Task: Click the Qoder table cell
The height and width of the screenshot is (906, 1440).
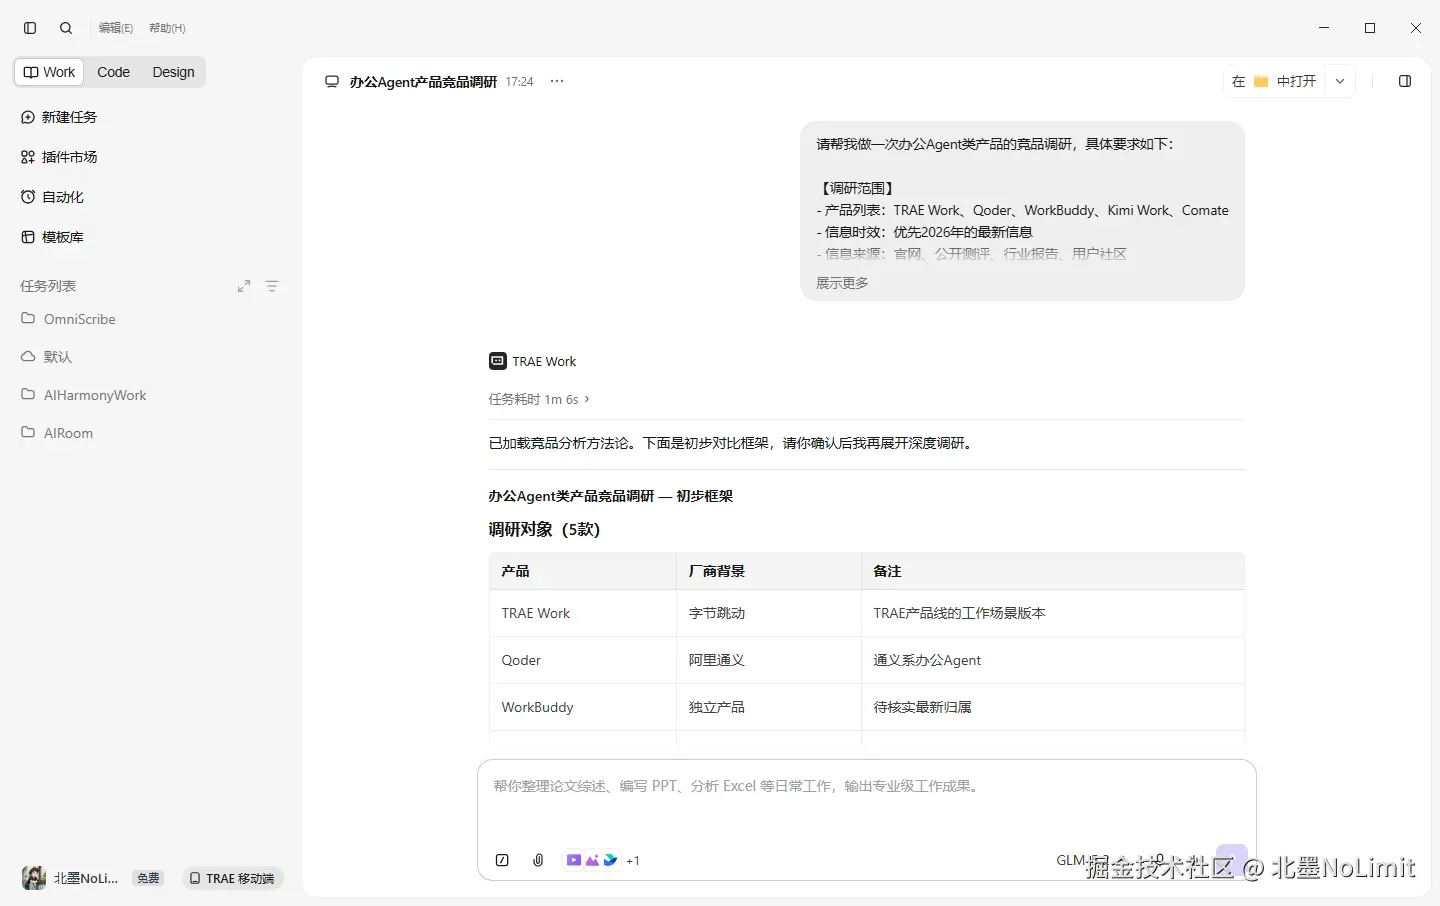Action: coord(583,660)
